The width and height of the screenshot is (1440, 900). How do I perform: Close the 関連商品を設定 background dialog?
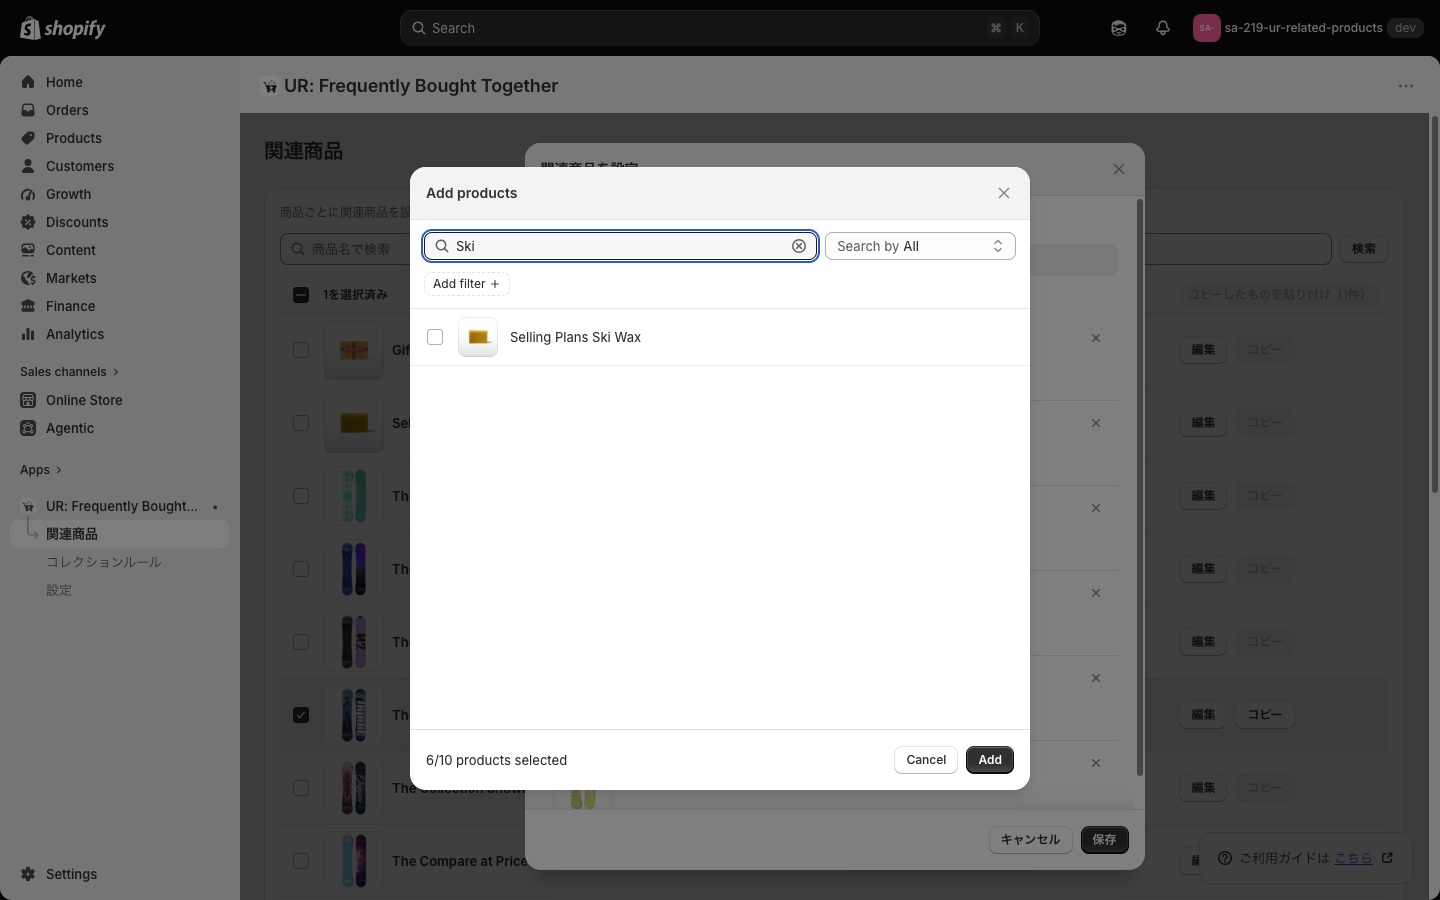pyautogui.click(x=1119, y=169)
